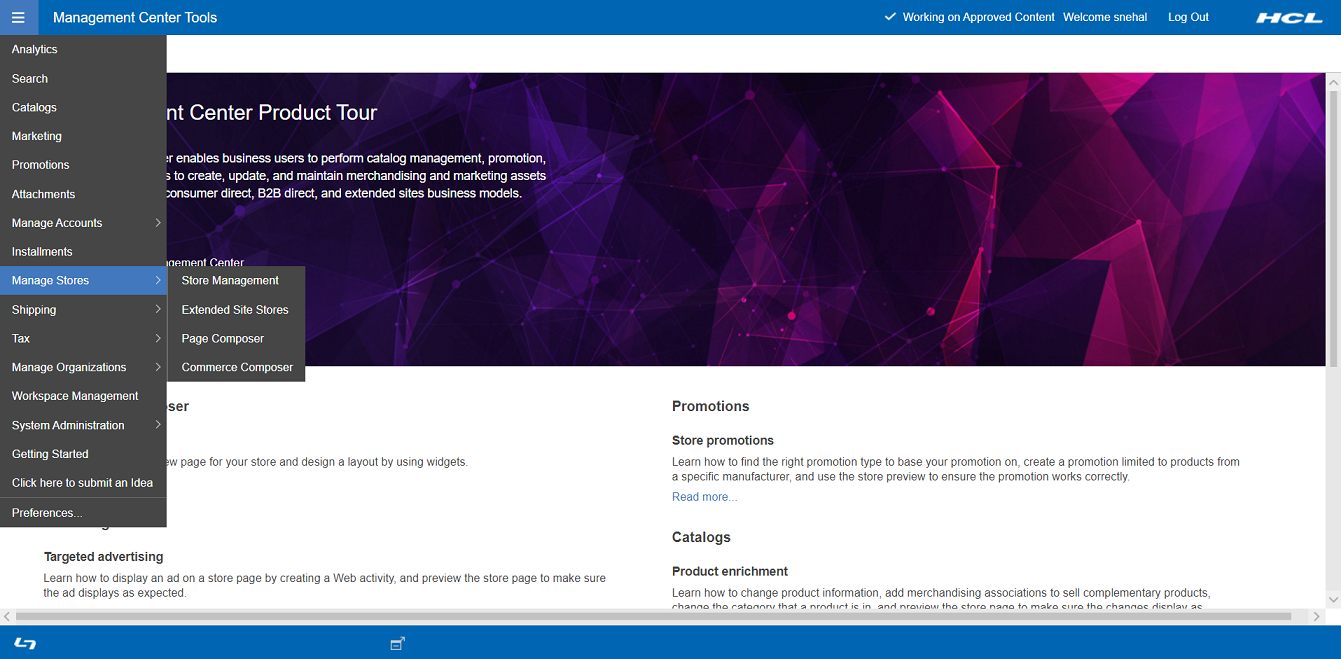Click Read more under Store promotions
The height and width of the screenshot is (659, 1341).
tap(704, 496)
